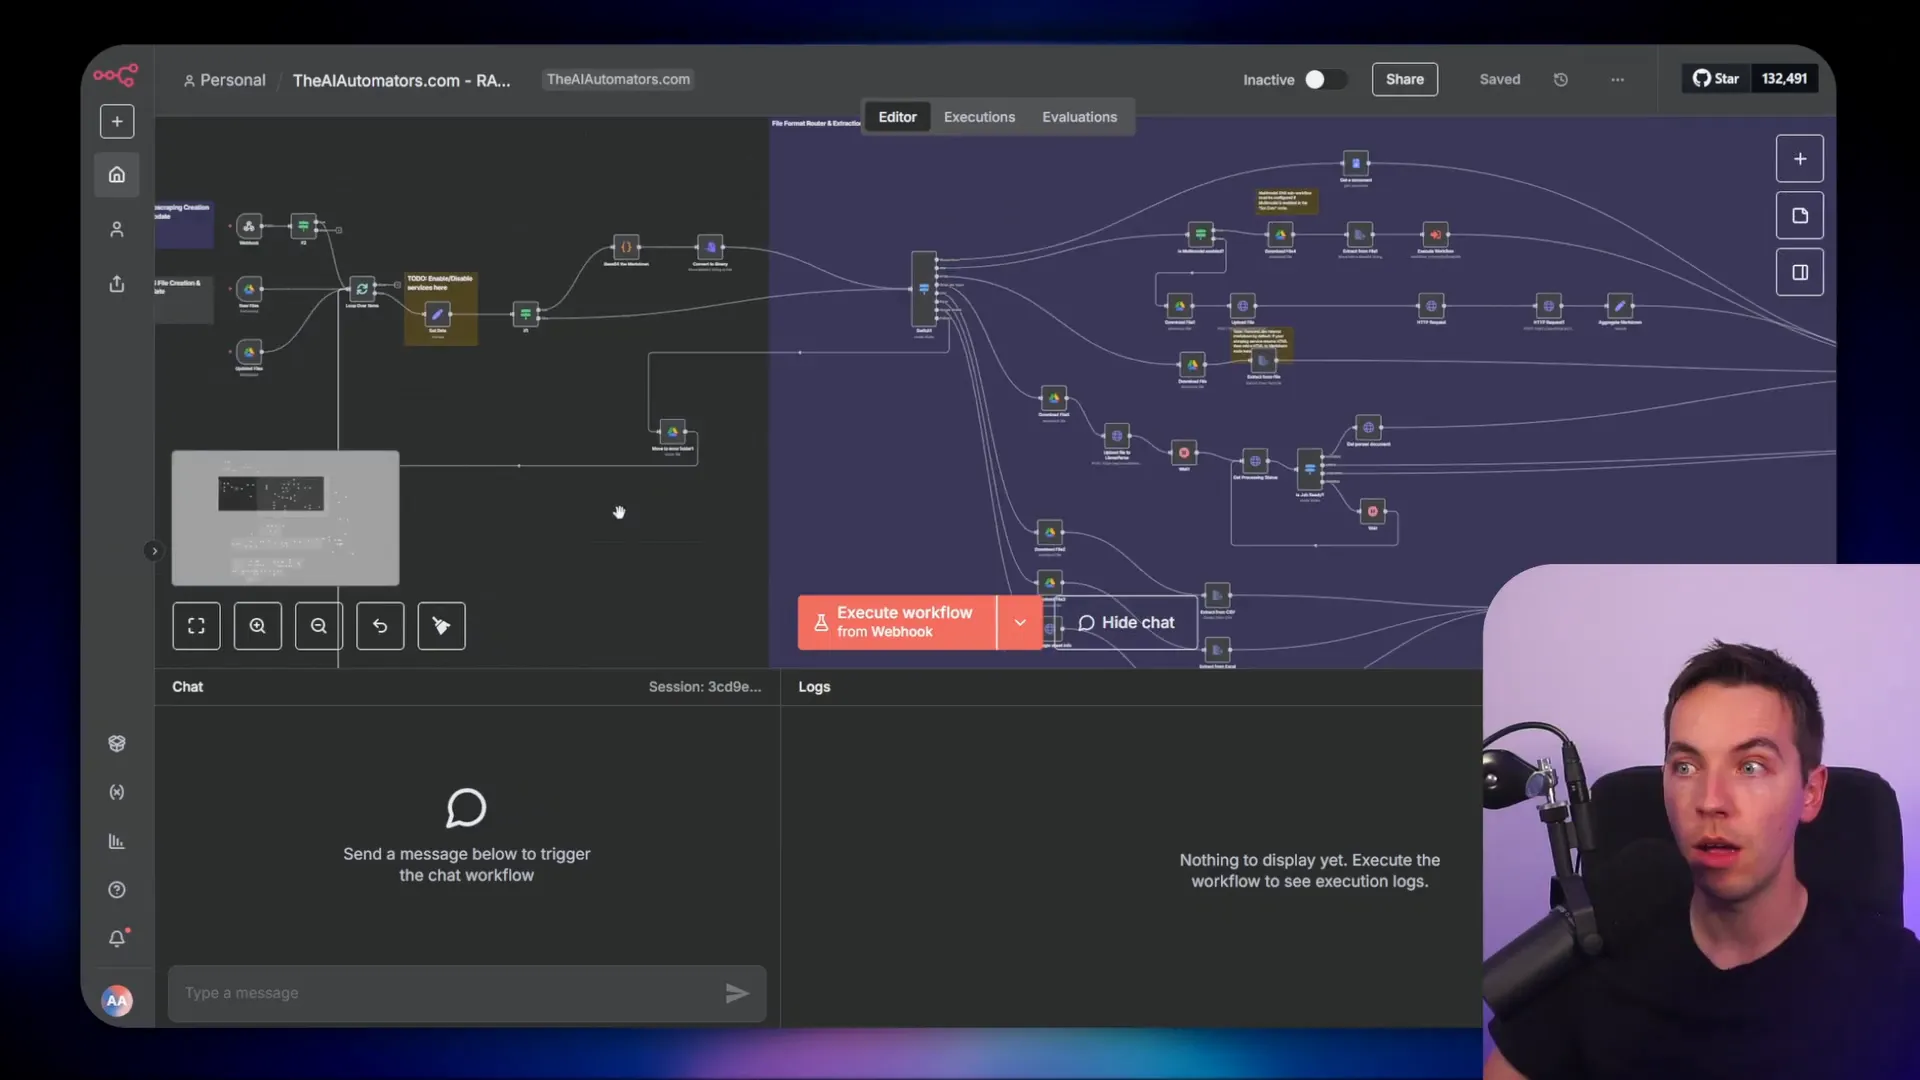Click the plus create button in left sidebar
Viewport: 1920px width, 1080px height.
pos(117,121)
